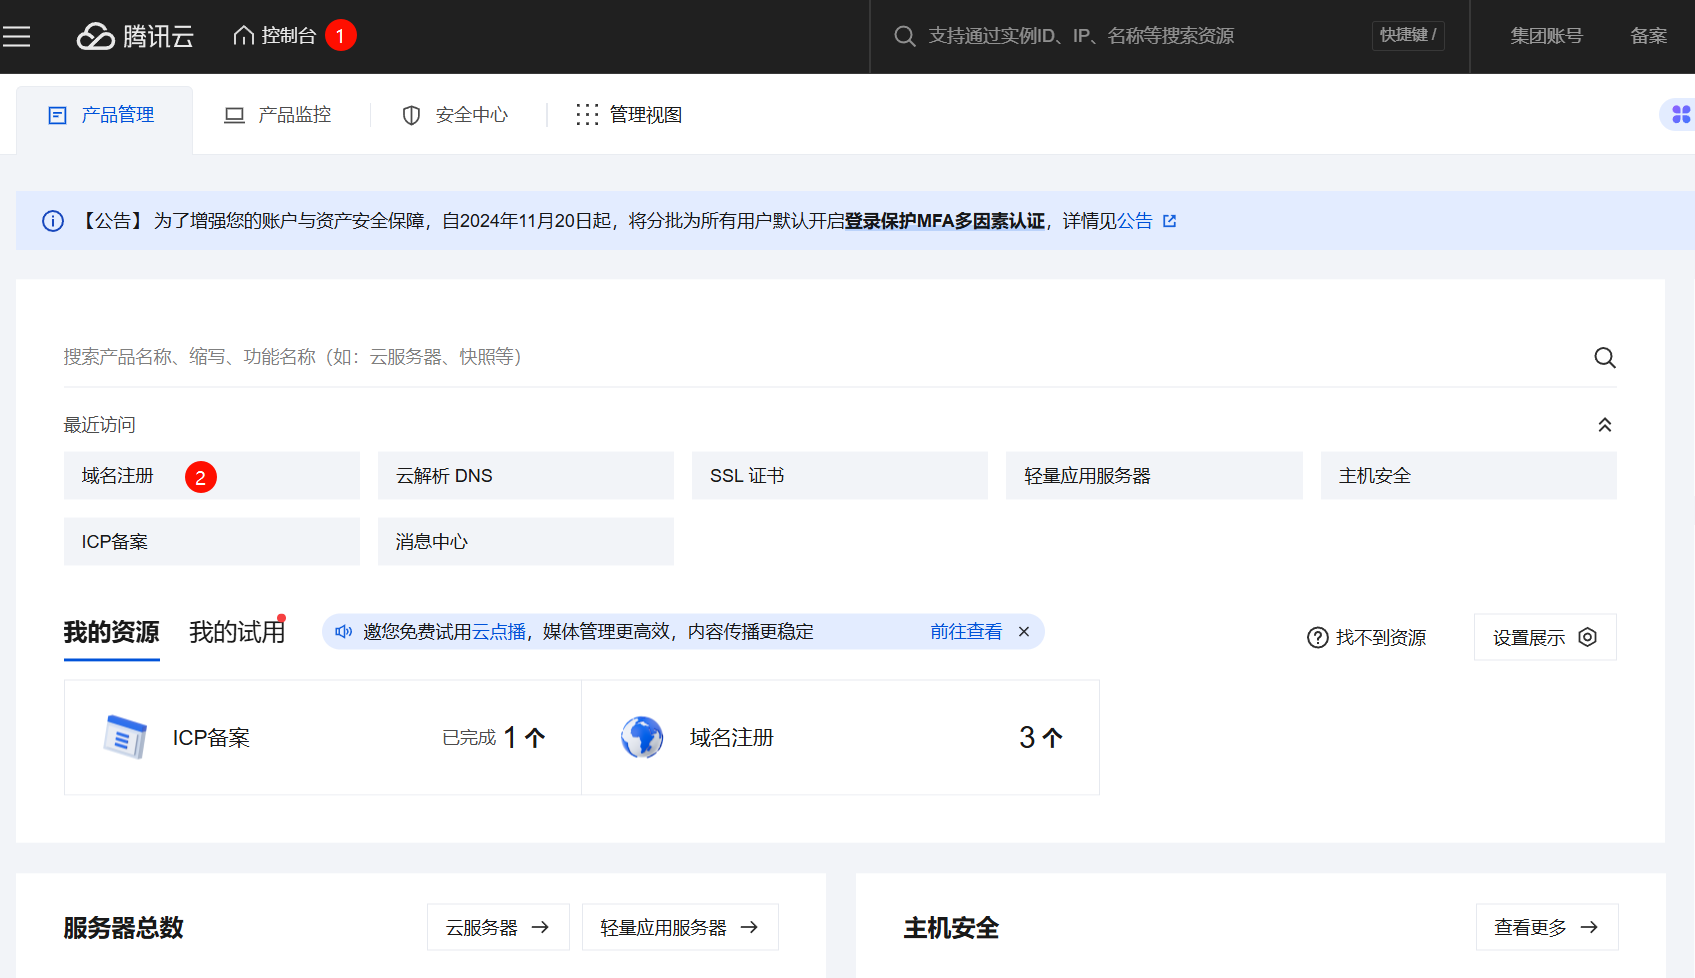The image size is (1695, 978).
Task: Switch to the 产品管理 tab
Action: pos(104,116)
